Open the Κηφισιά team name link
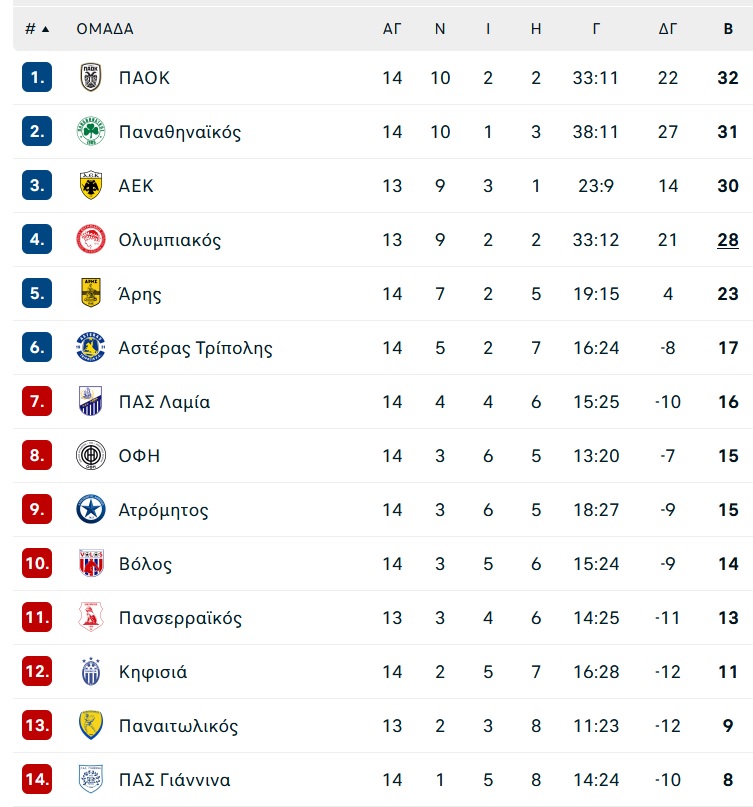Viewport: 753px width, 807px height. tap(153, 672)
